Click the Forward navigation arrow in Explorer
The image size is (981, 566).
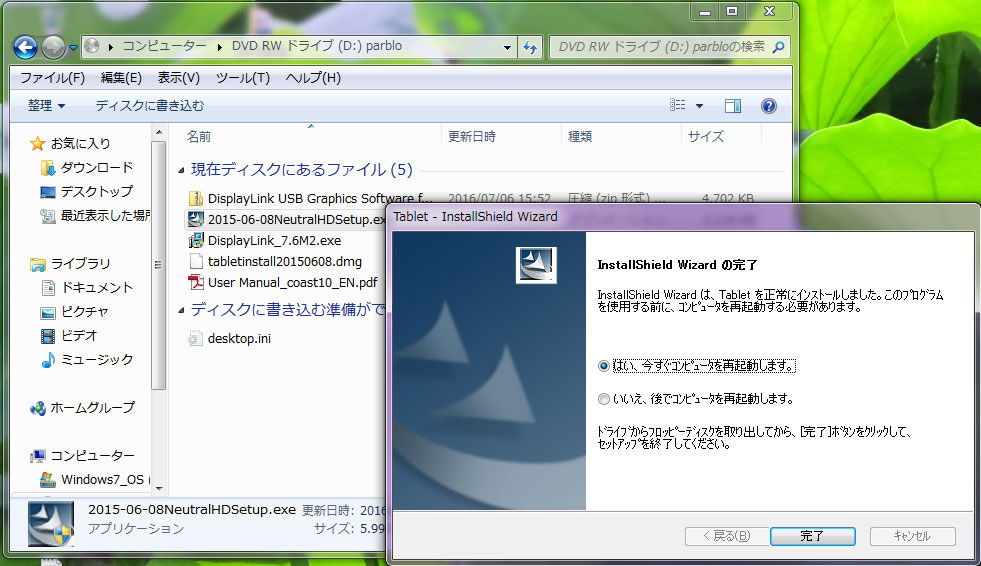point(54,47)
